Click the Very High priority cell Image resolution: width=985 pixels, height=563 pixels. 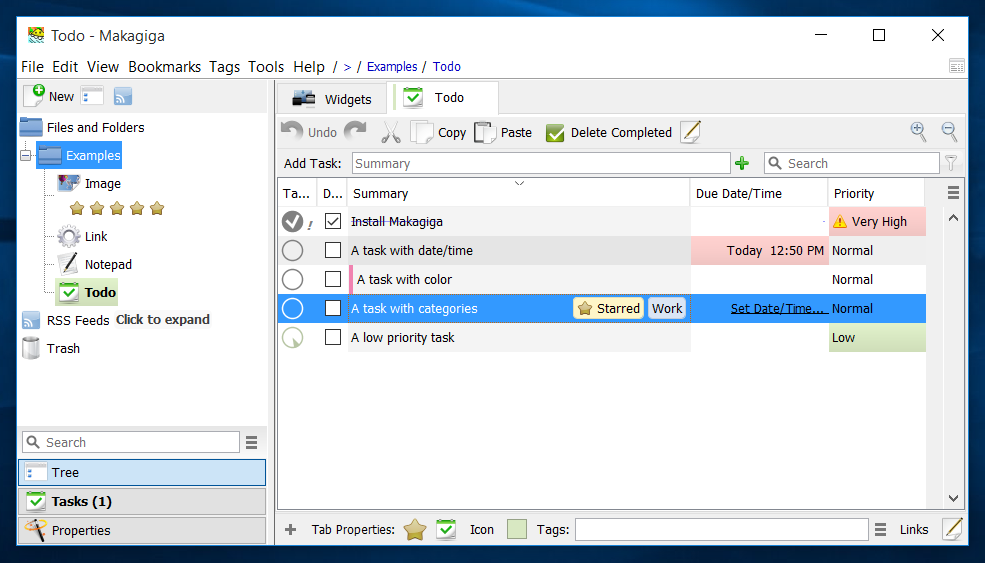coord(877,221)
